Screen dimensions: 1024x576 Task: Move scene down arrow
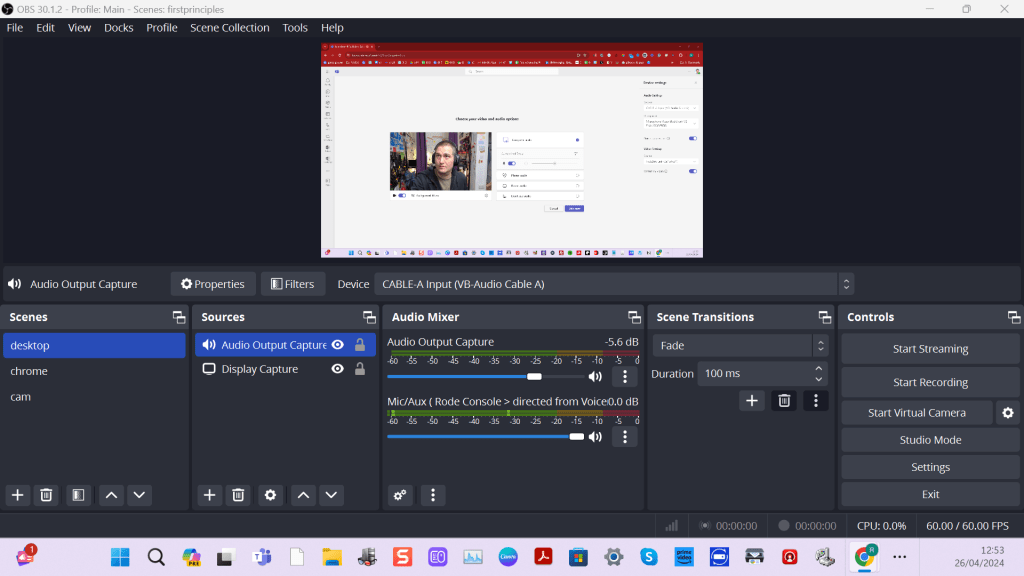139,495
